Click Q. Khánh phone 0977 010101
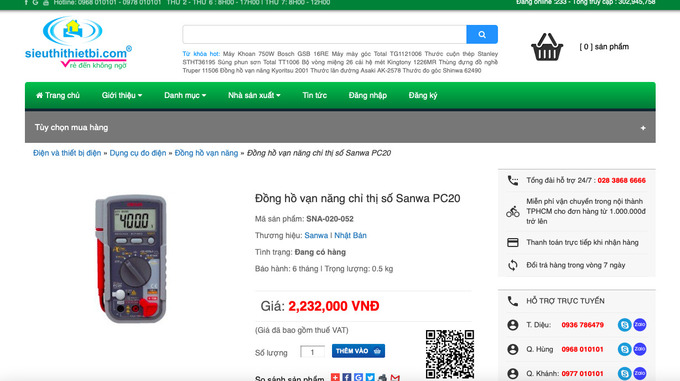Viewport: 680px width, 381px height. pos(582,373)
